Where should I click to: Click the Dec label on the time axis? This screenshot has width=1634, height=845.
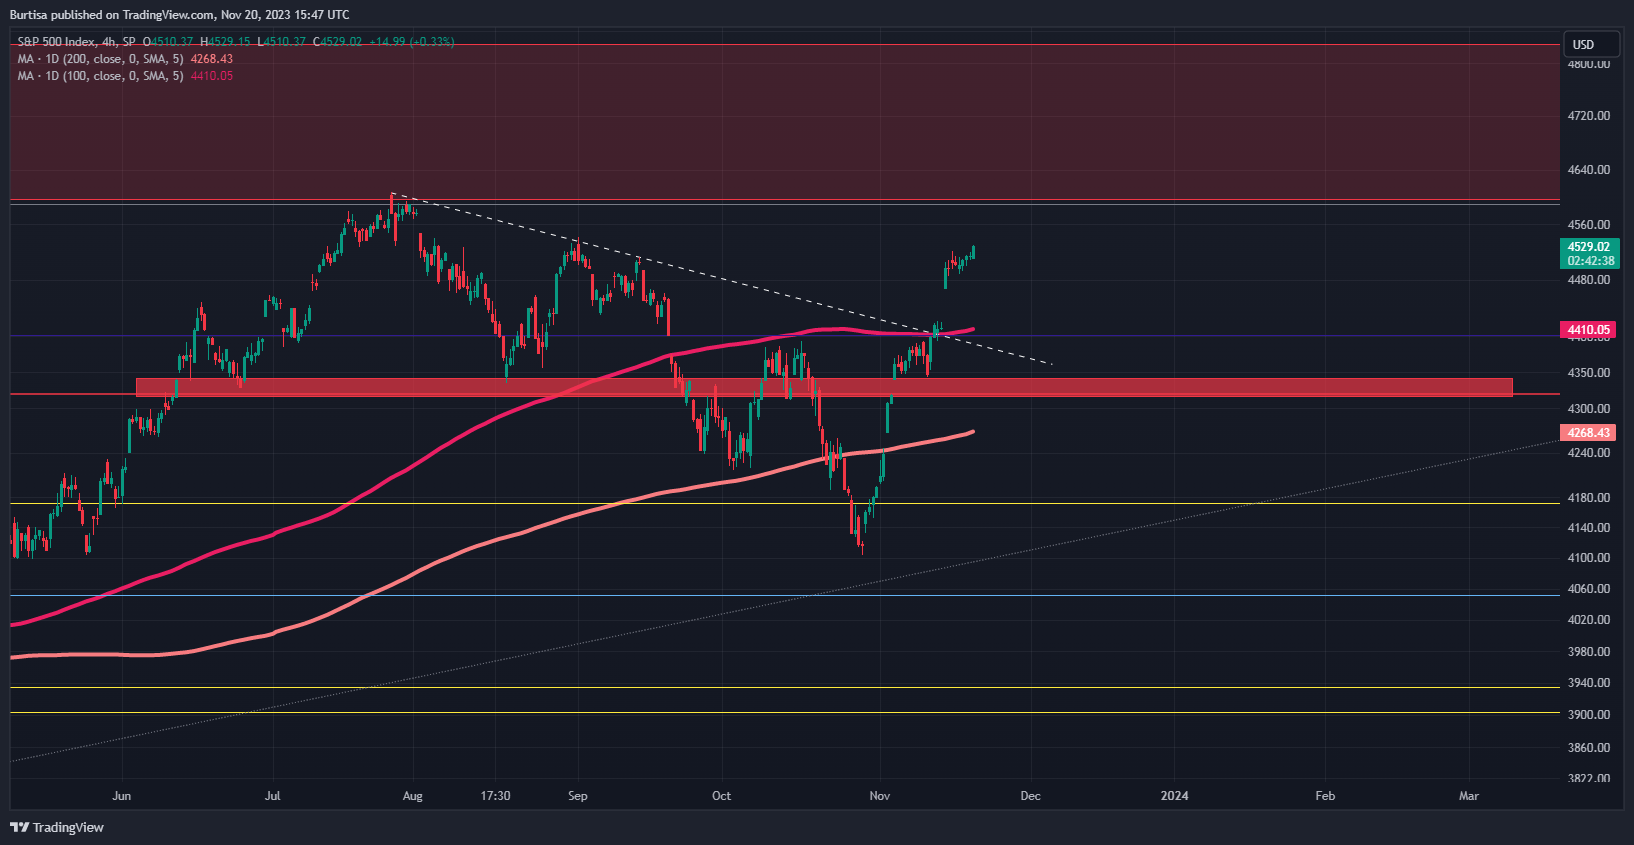pos(1030,796)
